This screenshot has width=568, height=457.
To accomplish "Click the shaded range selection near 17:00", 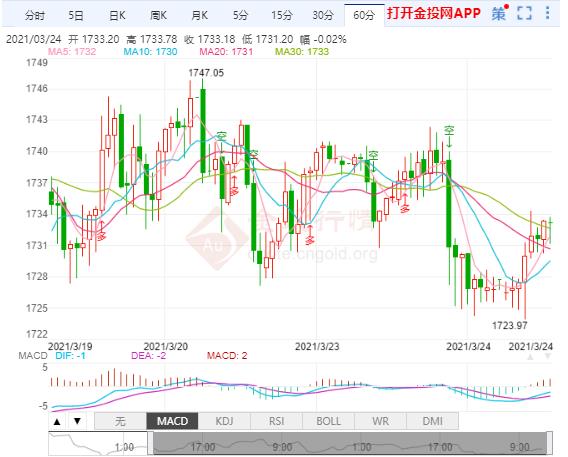I will 203,447.
